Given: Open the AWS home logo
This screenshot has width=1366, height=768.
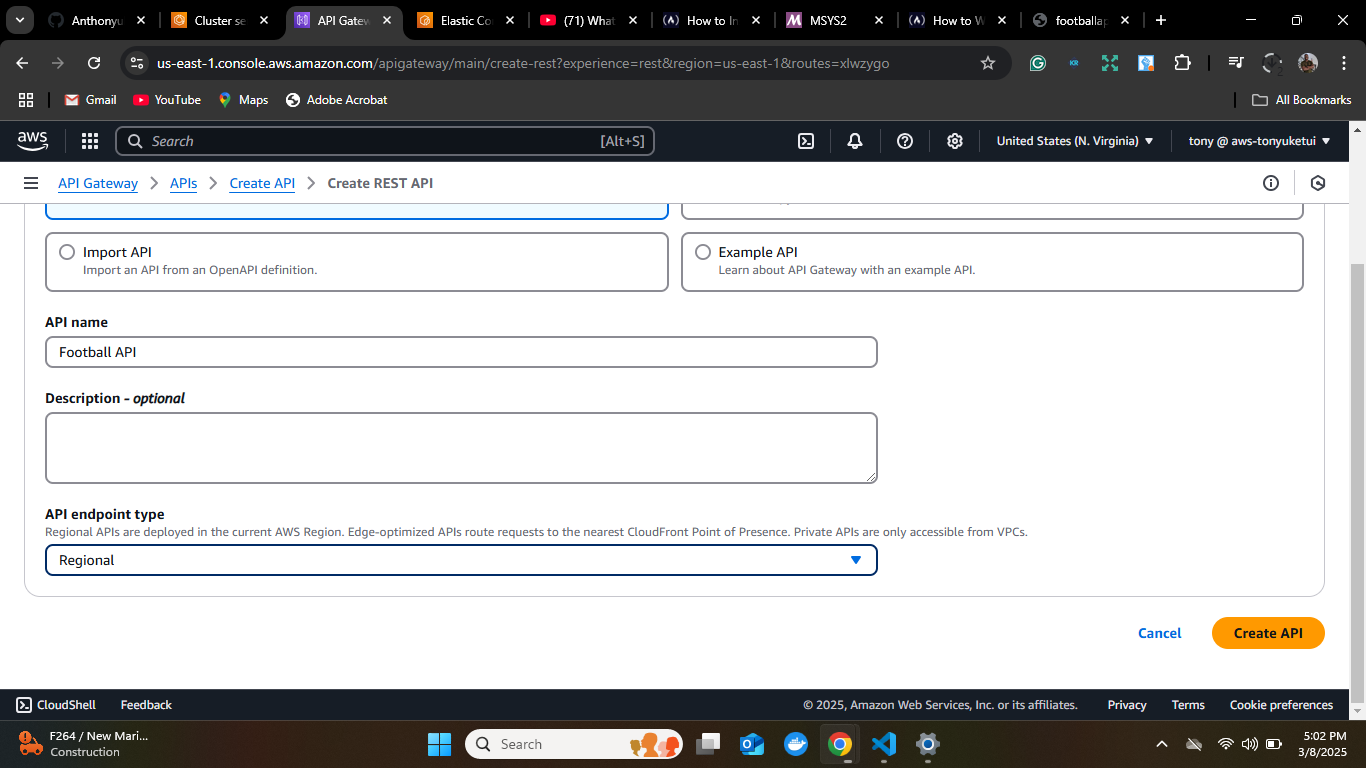Looking at the screenshot, I should click(32, 142).
